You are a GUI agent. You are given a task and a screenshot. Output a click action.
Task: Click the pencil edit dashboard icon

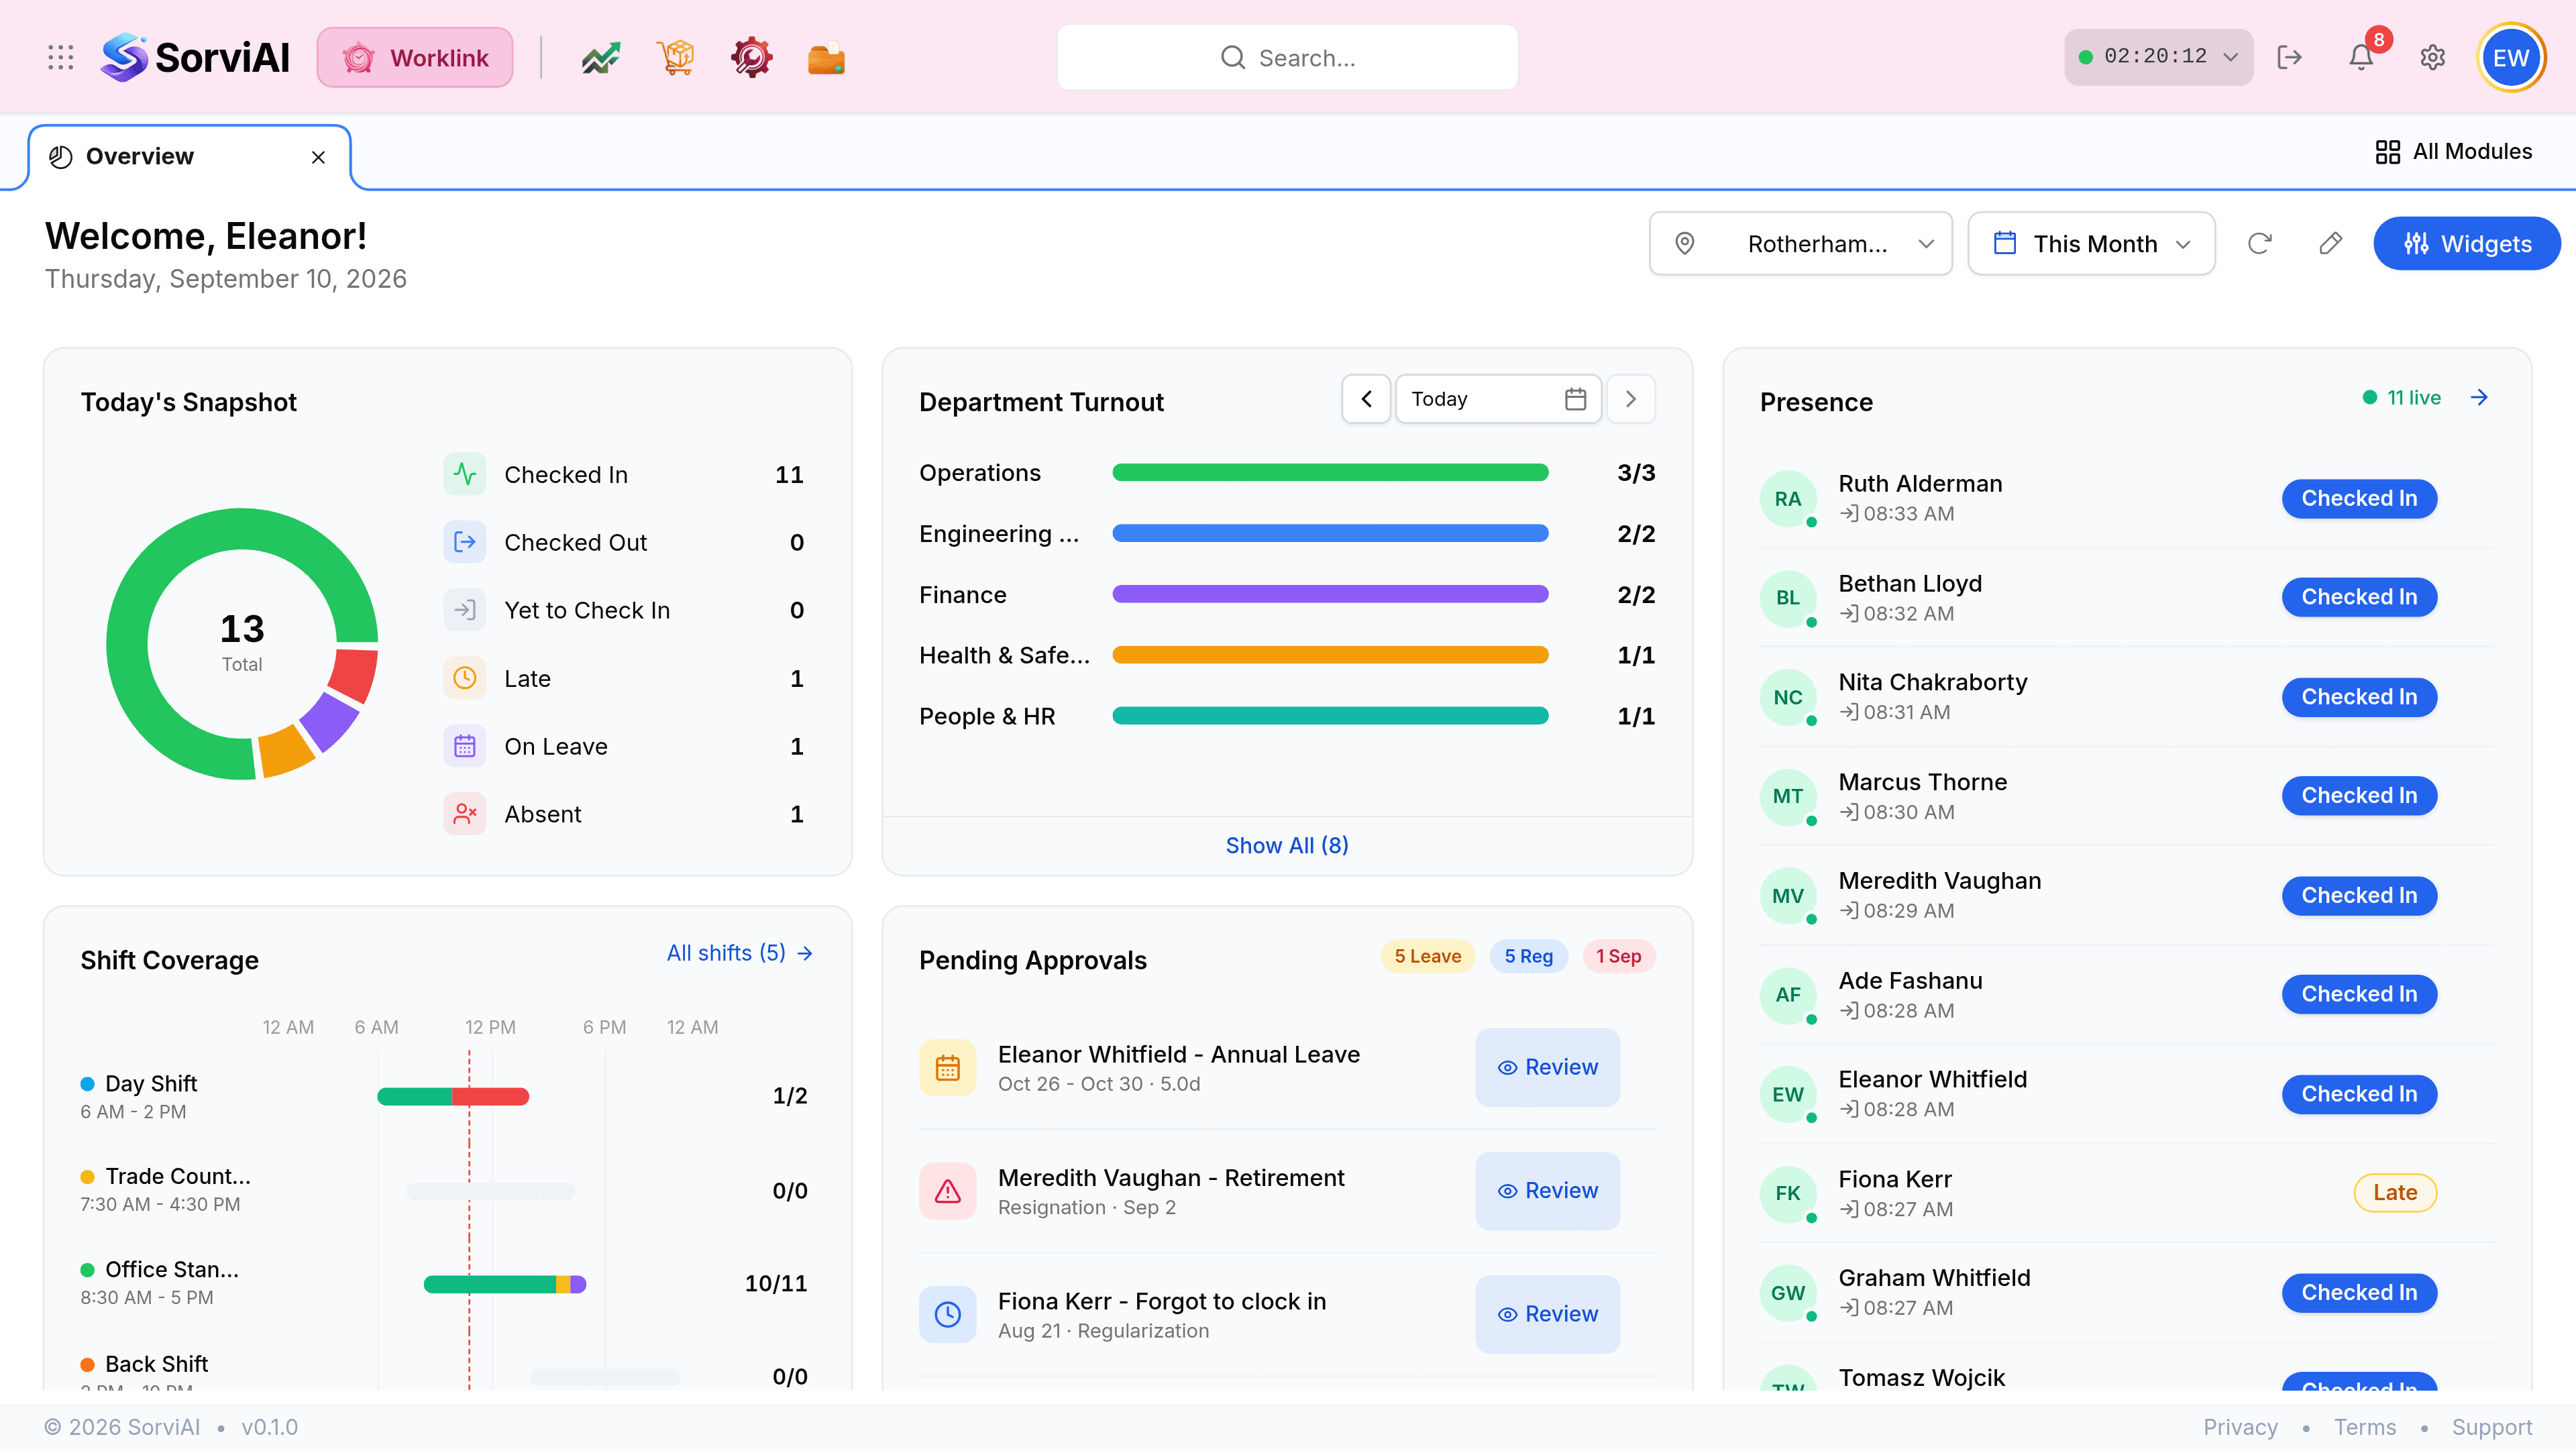(2330, 243)
